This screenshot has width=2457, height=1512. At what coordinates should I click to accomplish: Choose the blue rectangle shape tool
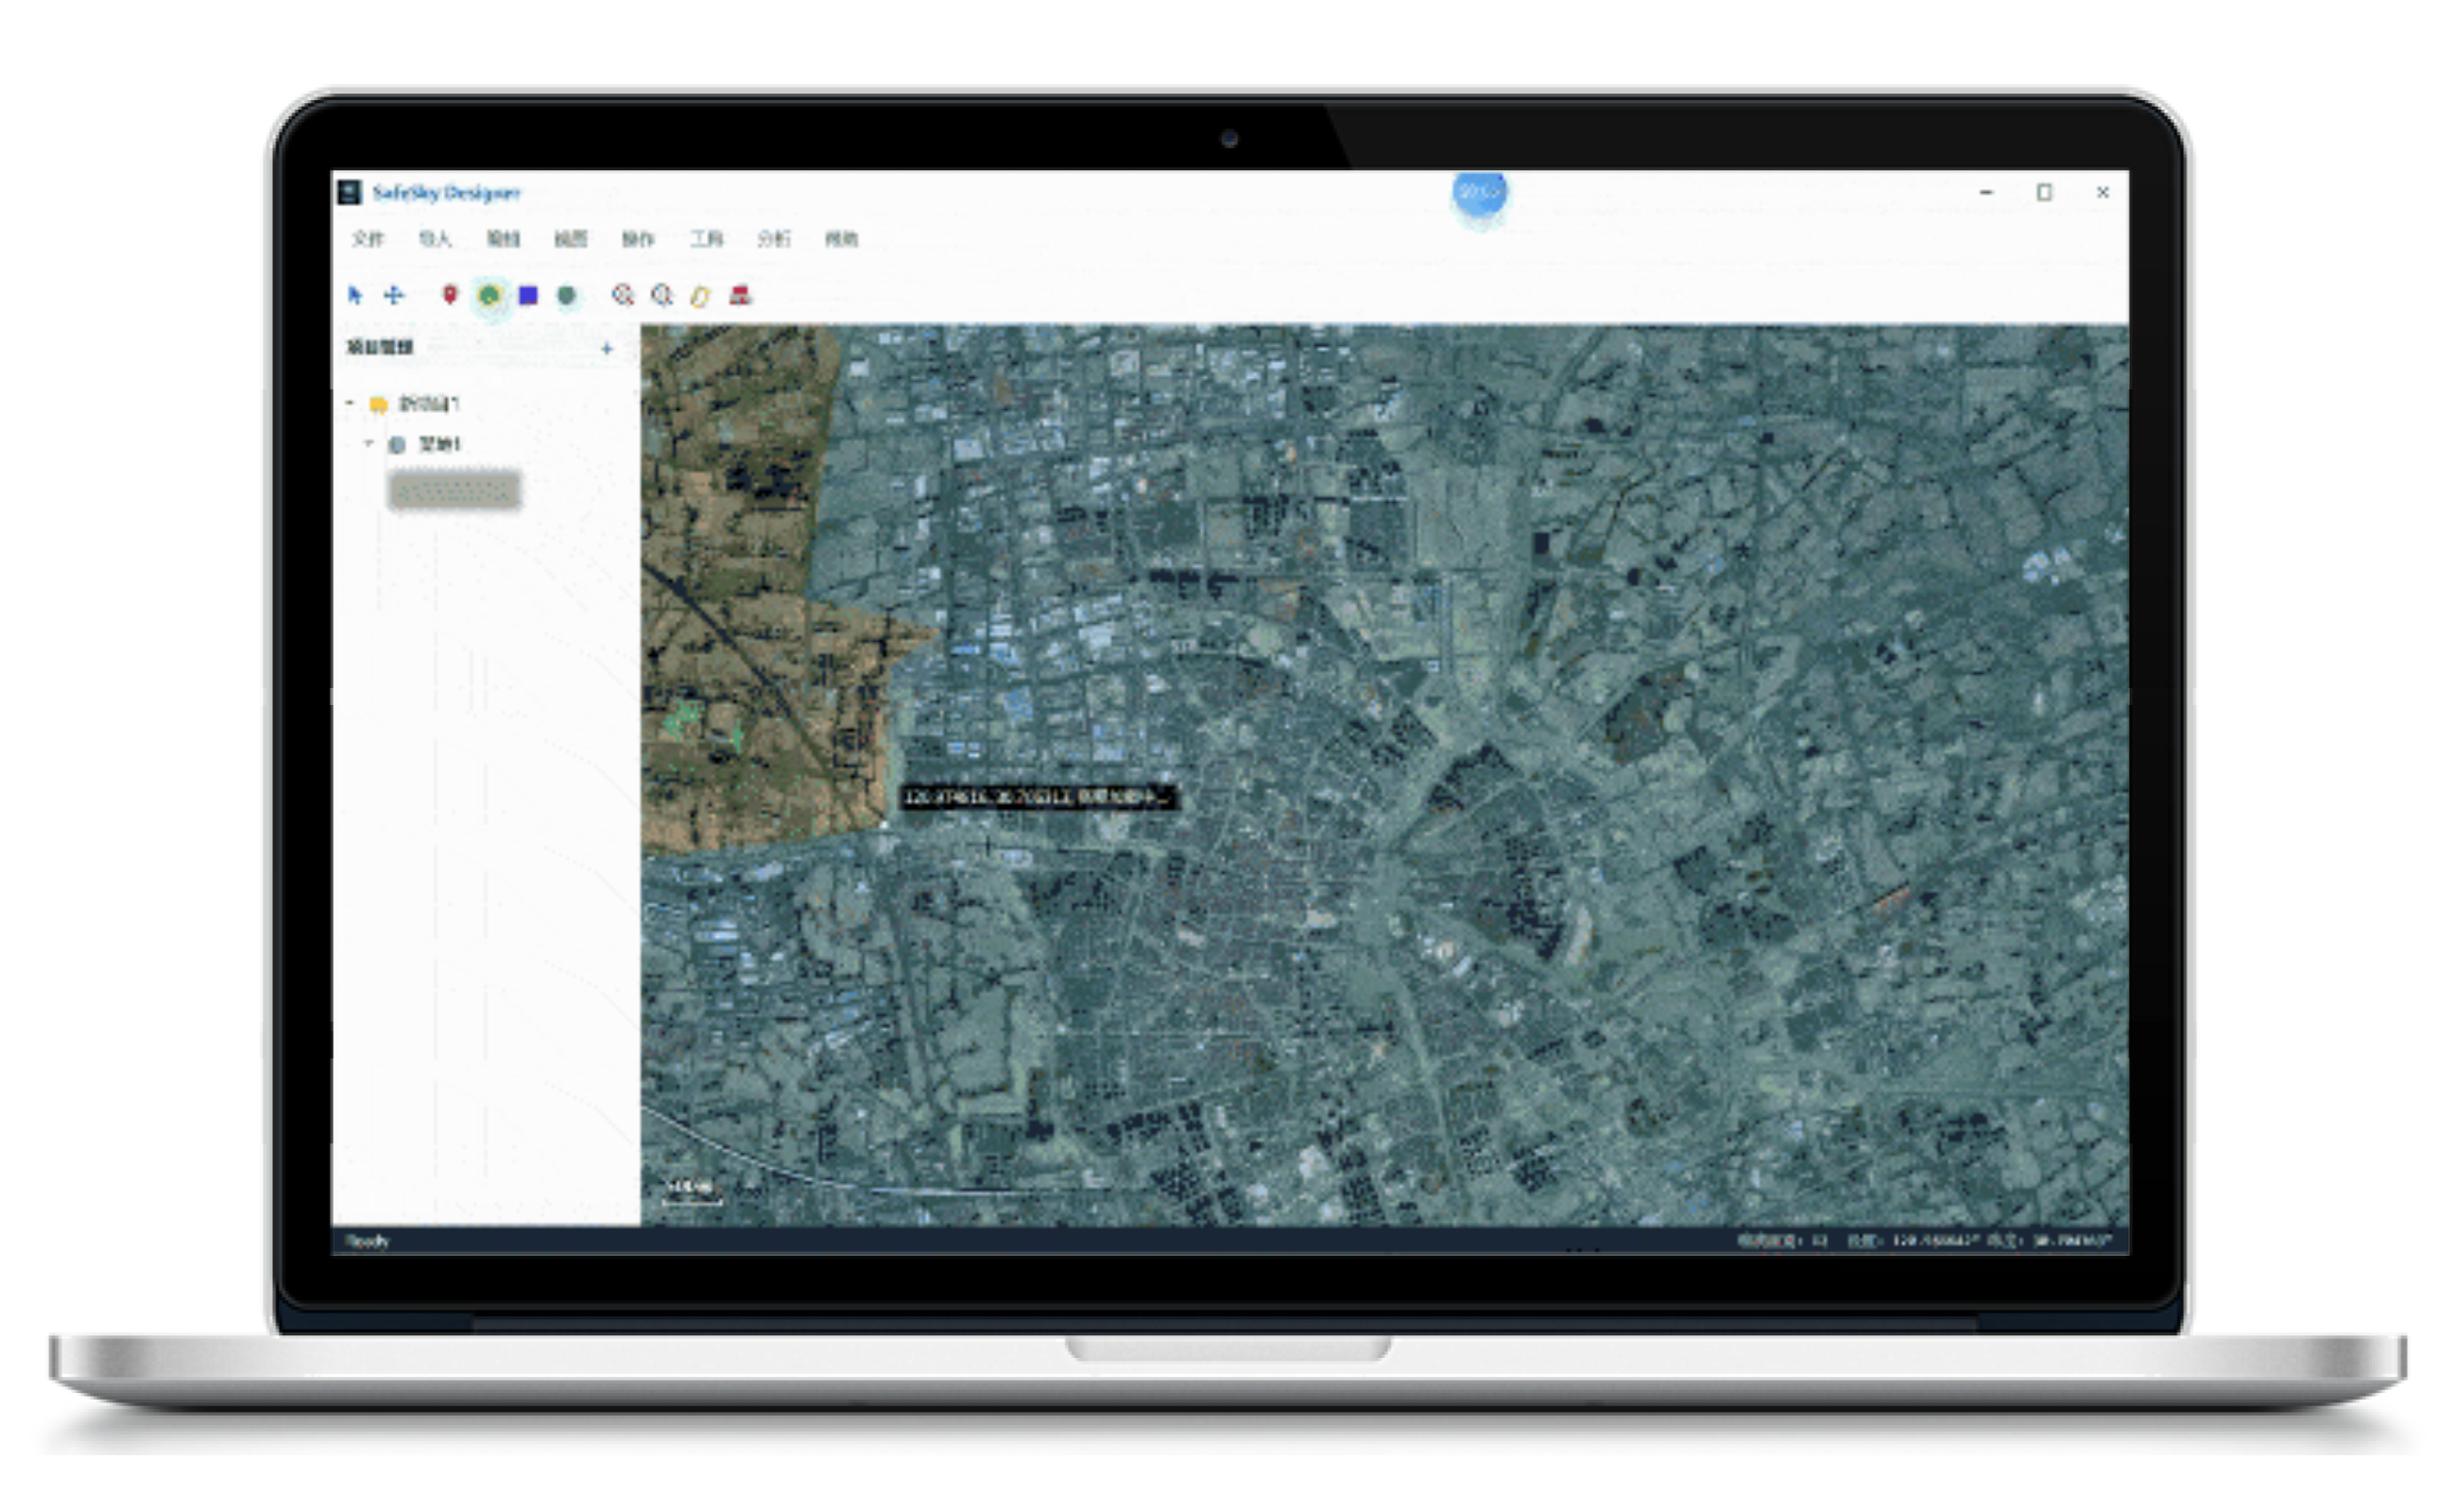pyautogui.click(x=528, y=295)
